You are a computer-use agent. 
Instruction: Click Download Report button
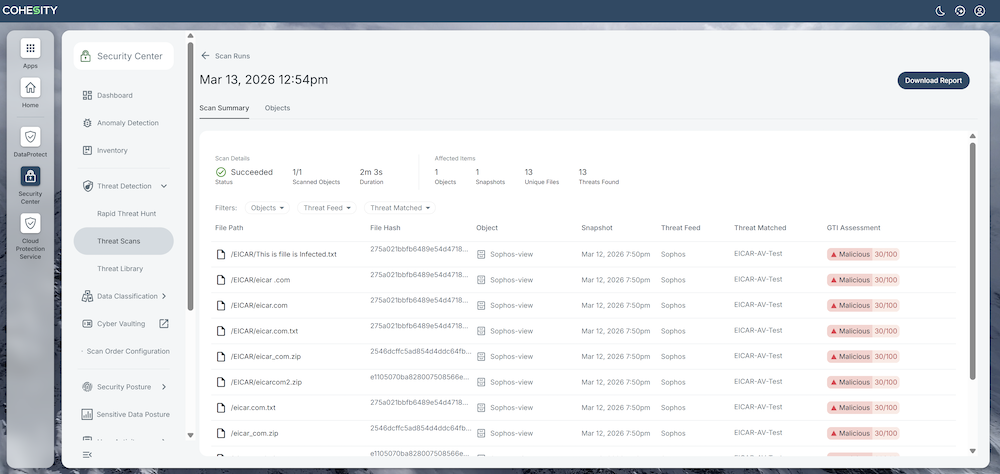[x=933, y=80]
